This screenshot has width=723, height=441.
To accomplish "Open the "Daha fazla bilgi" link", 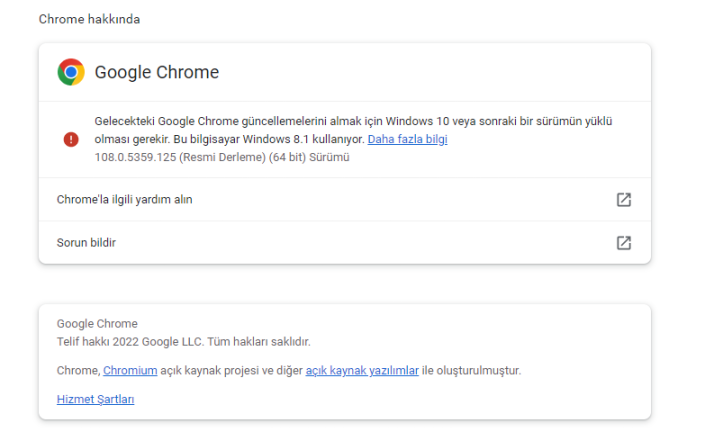I will [407, 139].
